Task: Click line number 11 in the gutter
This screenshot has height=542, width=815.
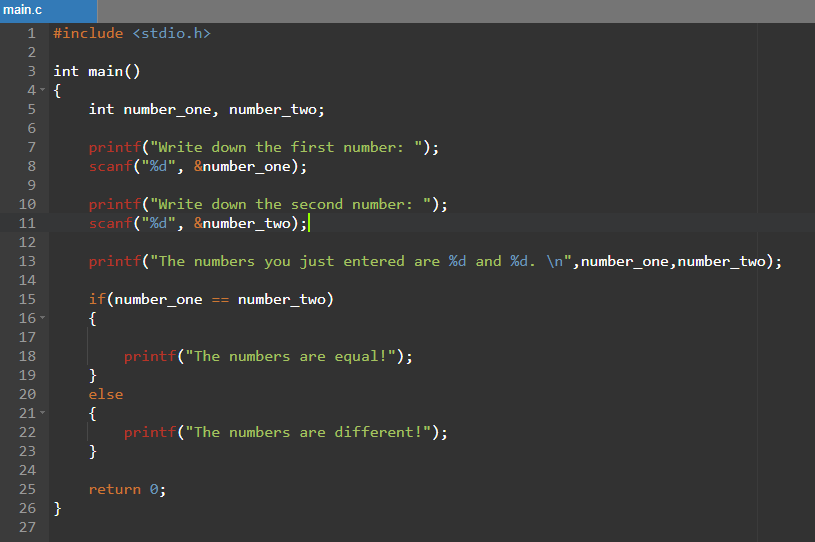Action: click(27, 223)
